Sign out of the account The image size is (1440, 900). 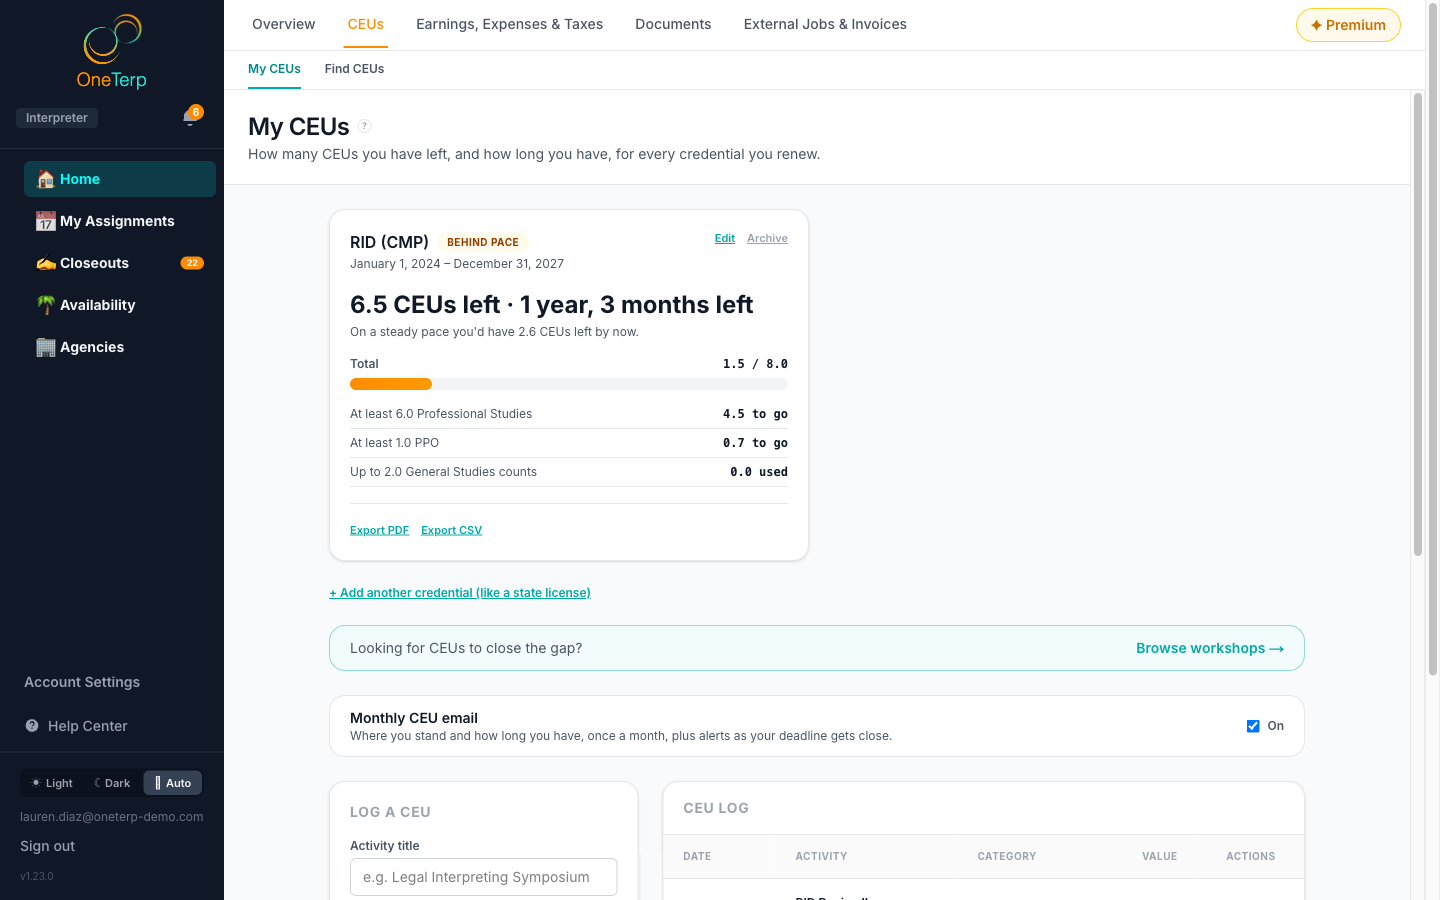pos(47,846)
